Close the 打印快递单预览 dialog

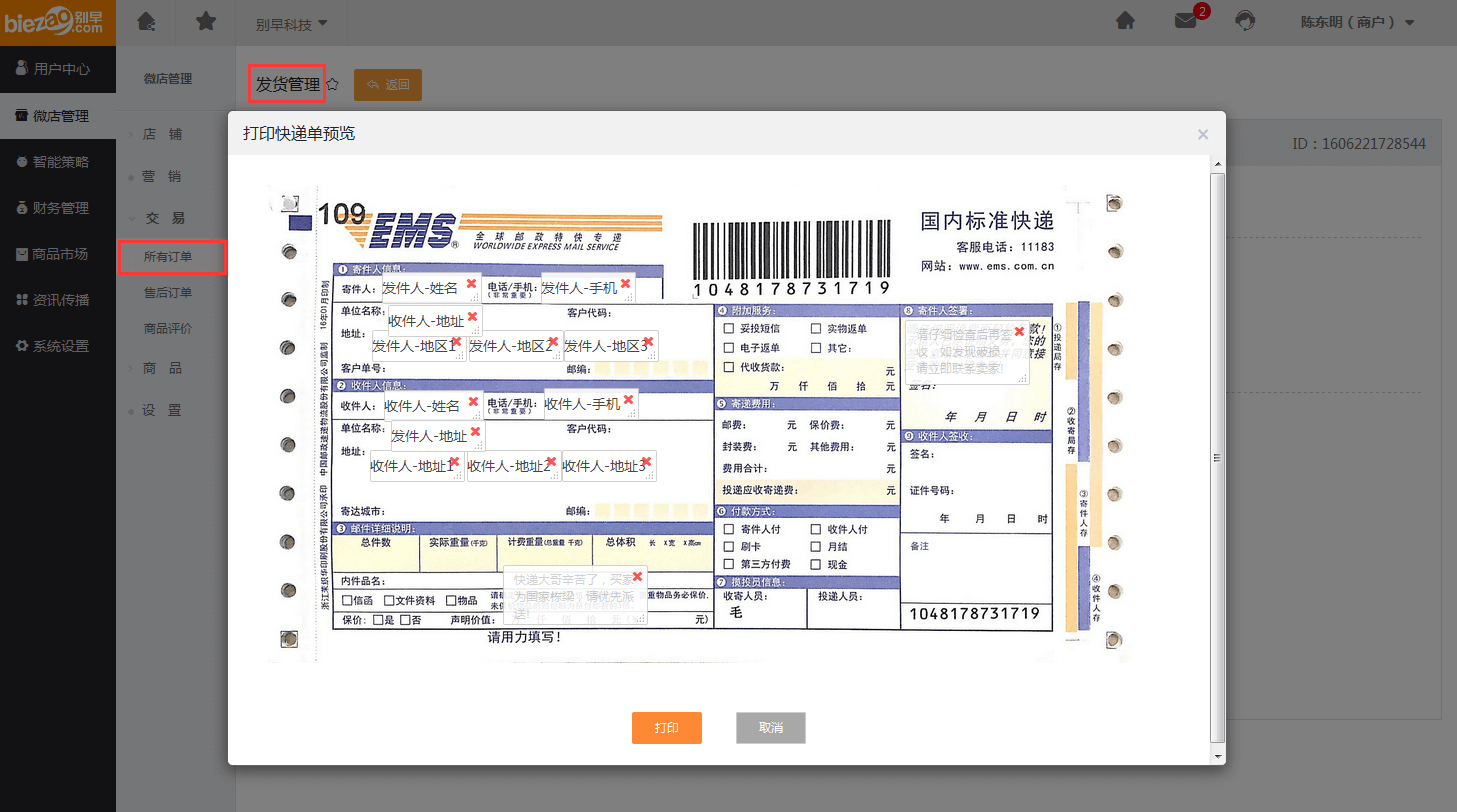tap(1203, 134)
